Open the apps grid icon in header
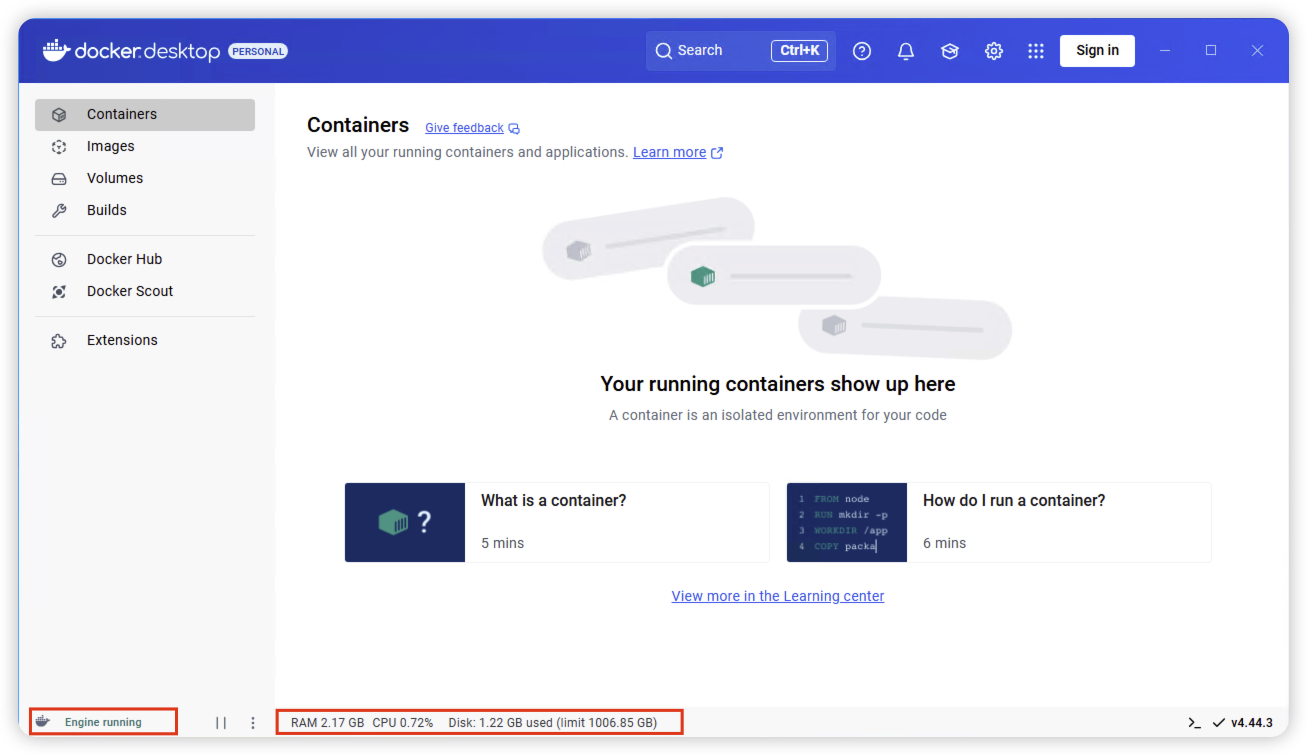This screenshot has width=1307, height=755. (1036, 51)
